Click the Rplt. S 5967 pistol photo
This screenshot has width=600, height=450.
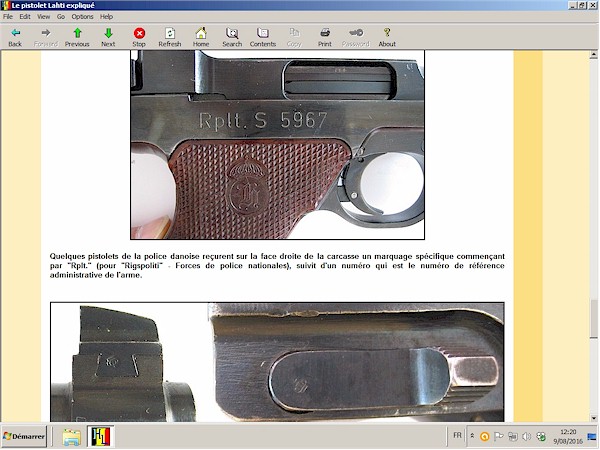(x=277, y=145)
